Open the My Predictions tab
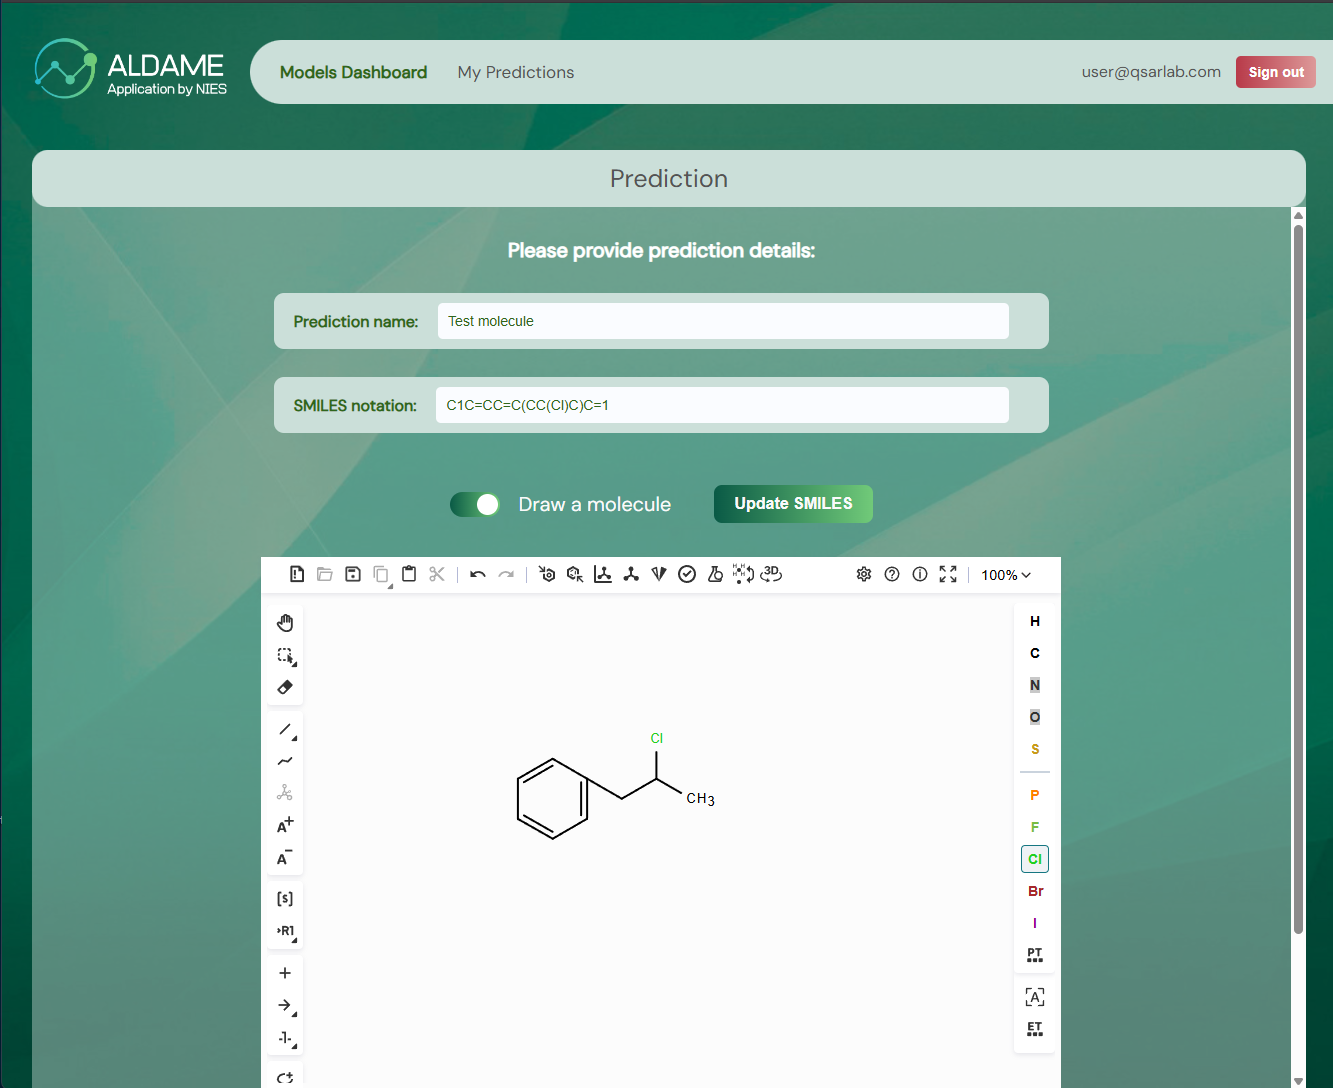Image resolution: width=1333 pixels, height=1088 pixels. (x=516, y=72)
